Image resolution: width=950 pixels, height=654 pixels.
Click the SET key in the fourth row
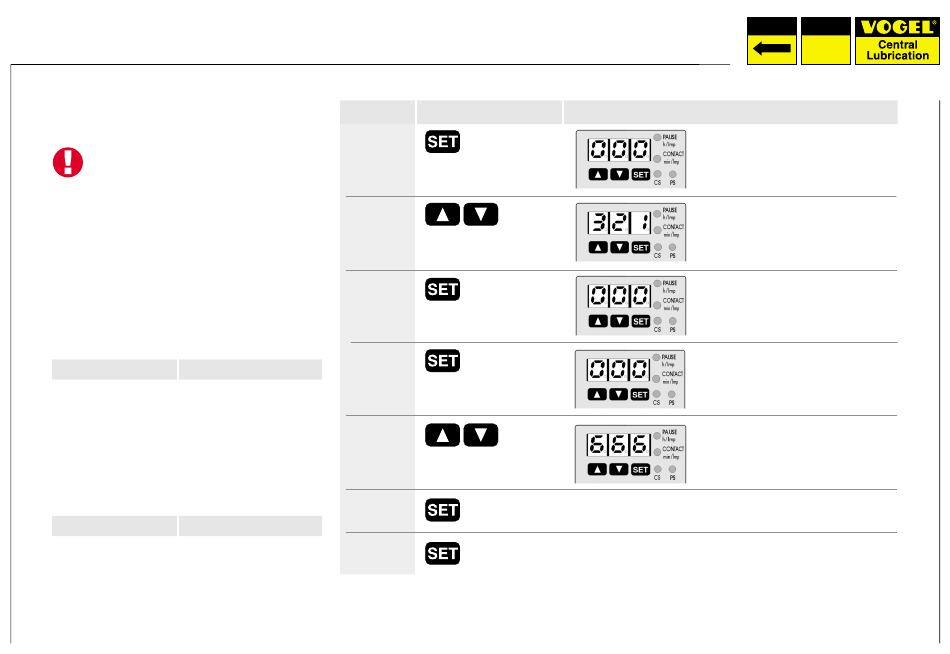[x=442, y=361]
